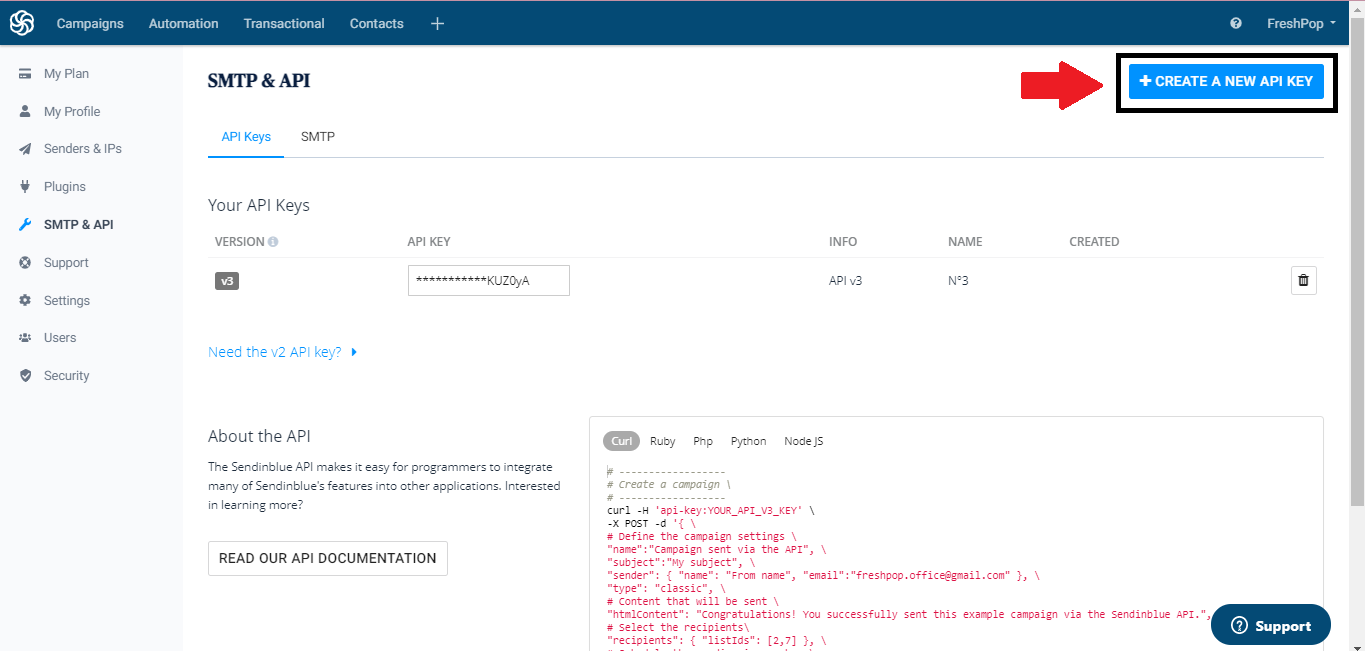
Task: Open the help question mark icon
Action: 1236,23
